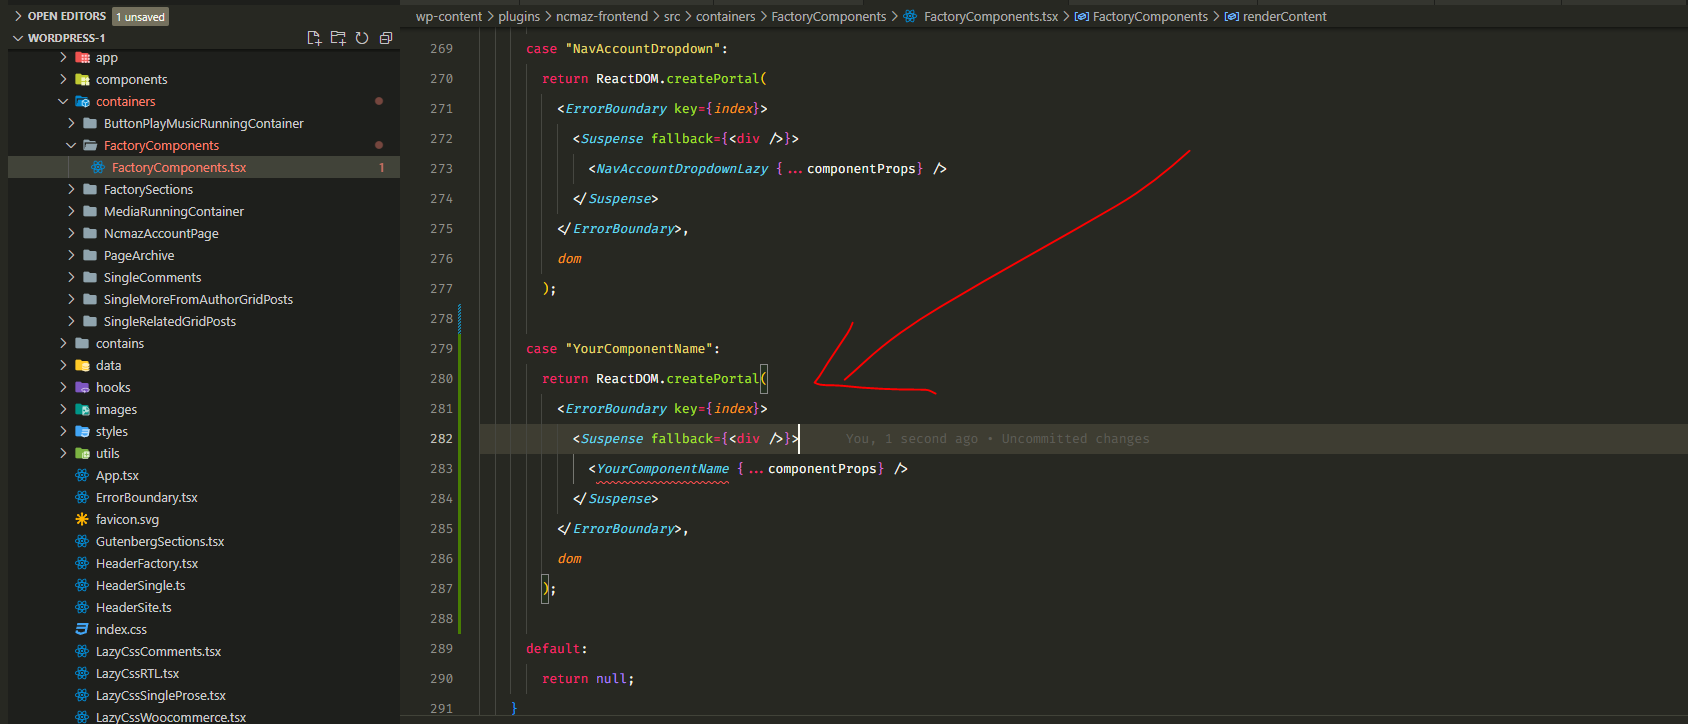This screenshot has width=1688, height=724.
Task: Click the '1 unsaved' badge
Action: tap(140, 17)
